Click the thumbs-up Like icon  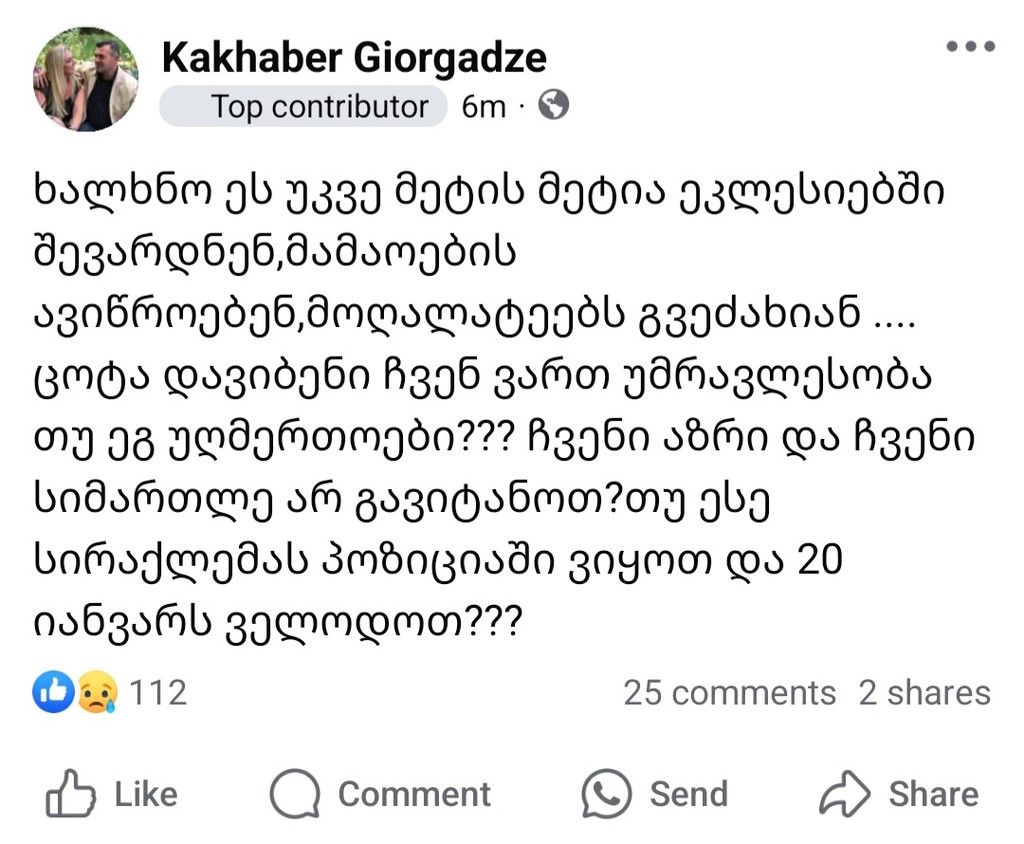click(71, 795)
